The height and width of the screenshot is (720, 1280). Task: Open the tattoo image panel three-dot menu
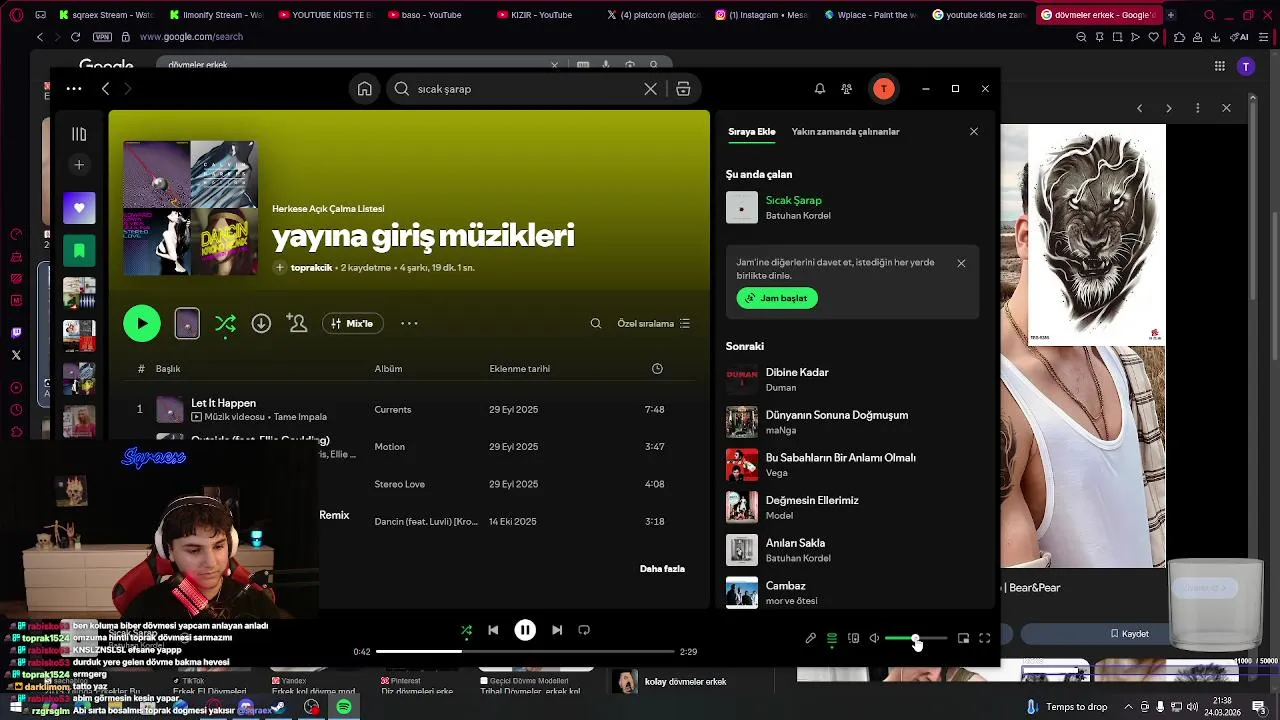pos(1198,108)
